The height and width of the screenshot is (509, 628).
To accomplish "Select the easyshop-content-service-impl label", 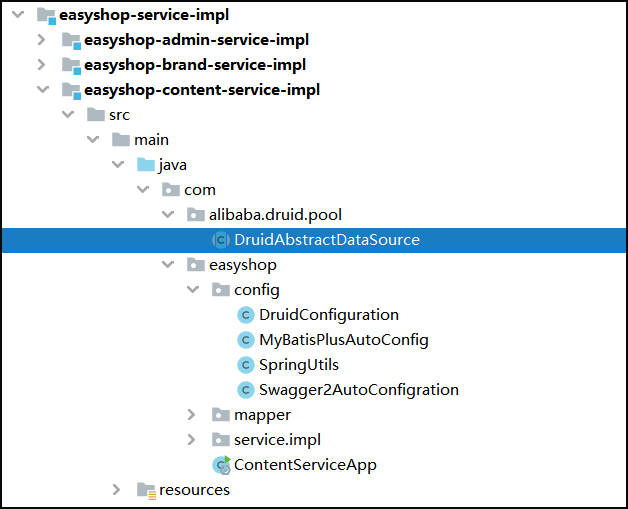I will (x=202, y=90).
